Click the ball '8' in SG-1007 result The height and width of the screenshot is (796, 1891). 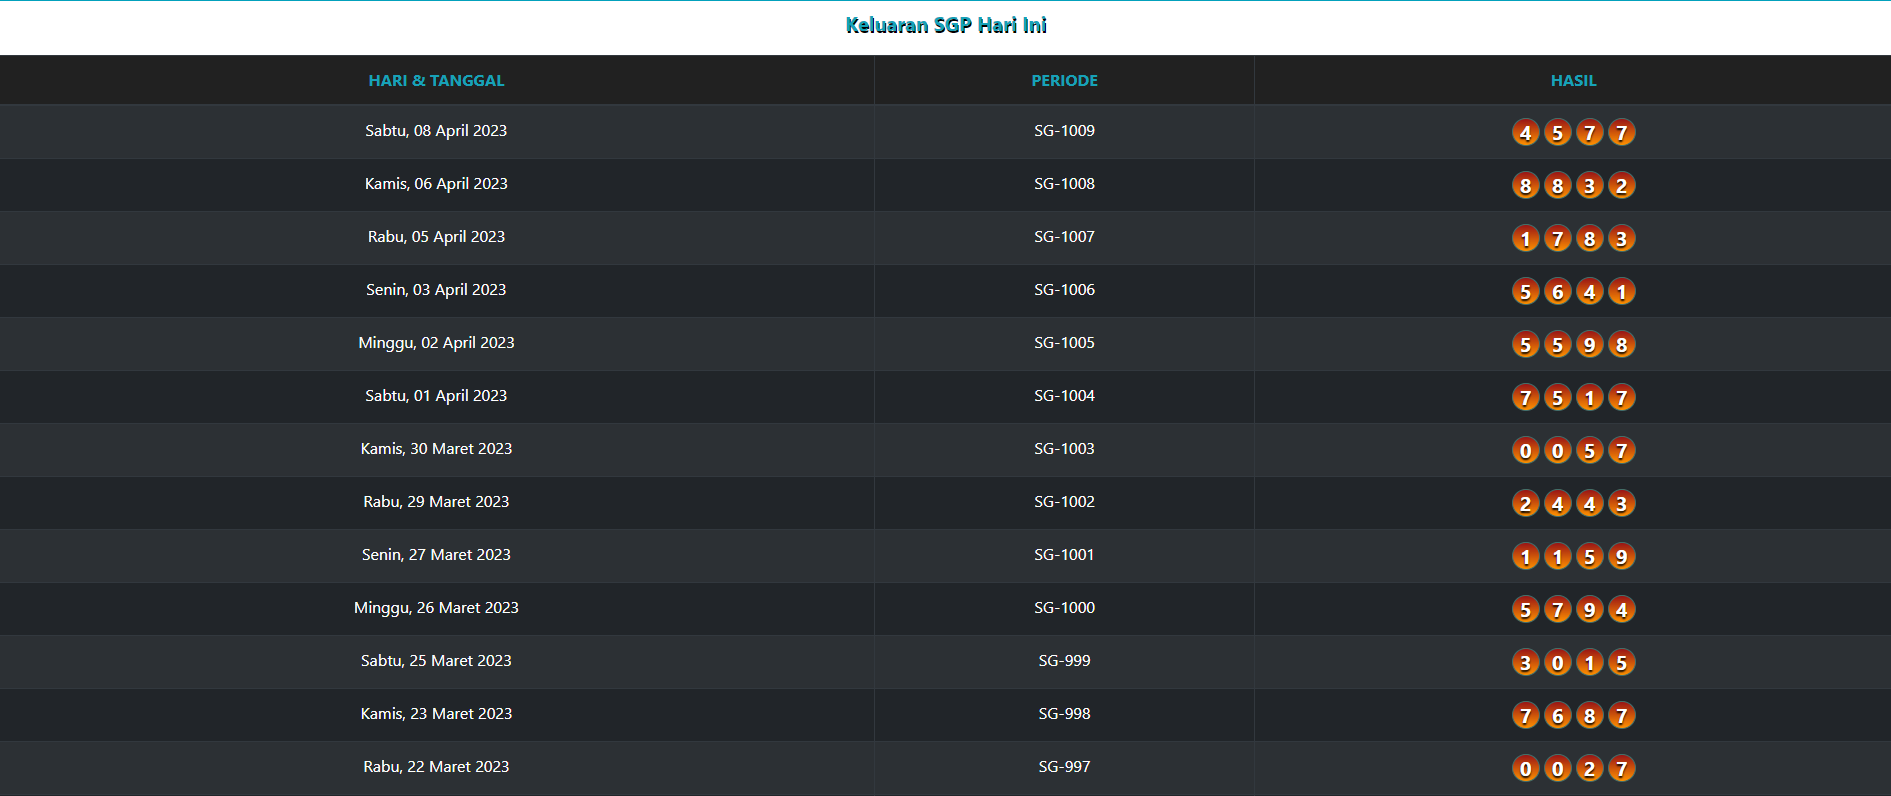(x=1590, y=238)
